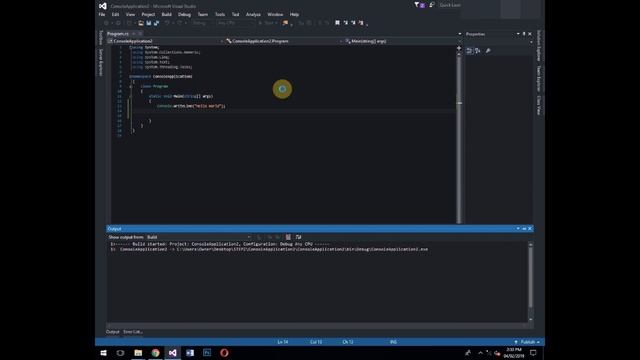Click the Start debugging button
This screenshot has height=360, width=640.
click(268, 23)
